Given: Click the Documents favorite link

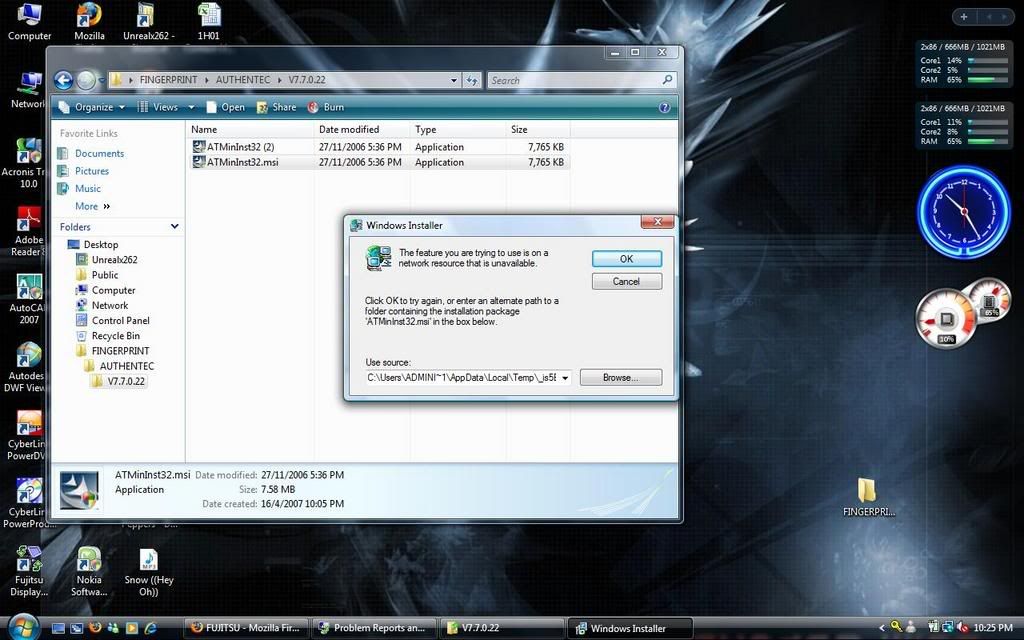Looking at the screenshot, I should pos(99,153).
